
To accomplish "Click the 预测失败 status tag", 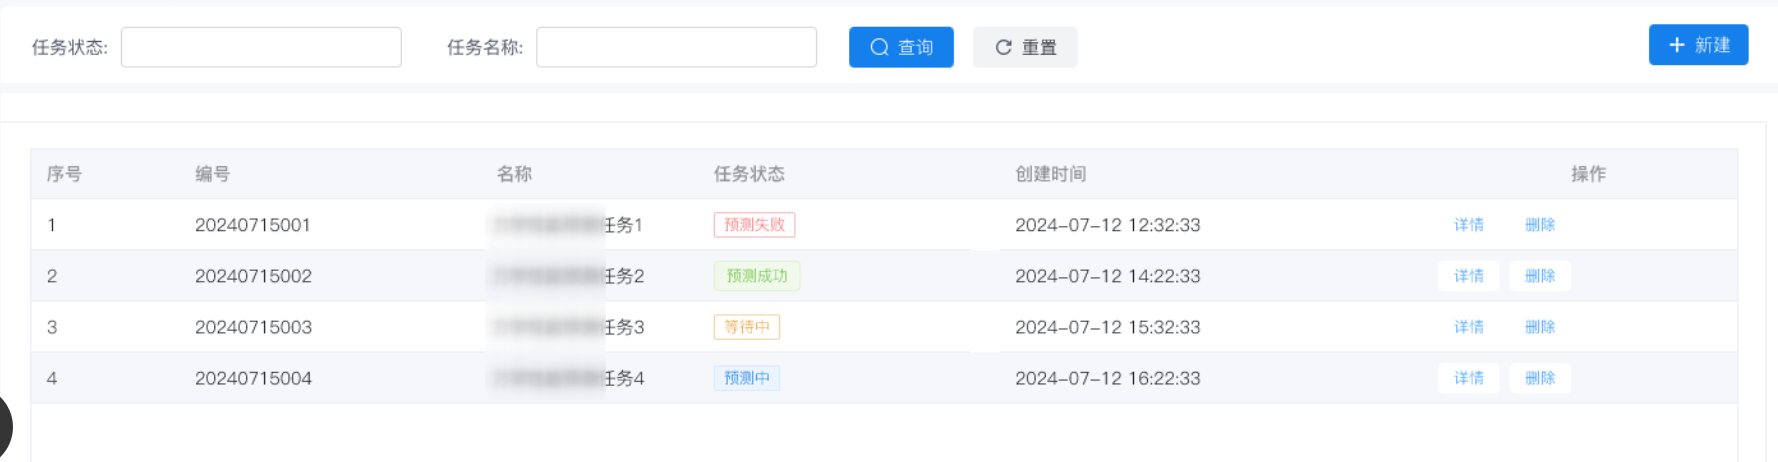I will coord(754,225).
